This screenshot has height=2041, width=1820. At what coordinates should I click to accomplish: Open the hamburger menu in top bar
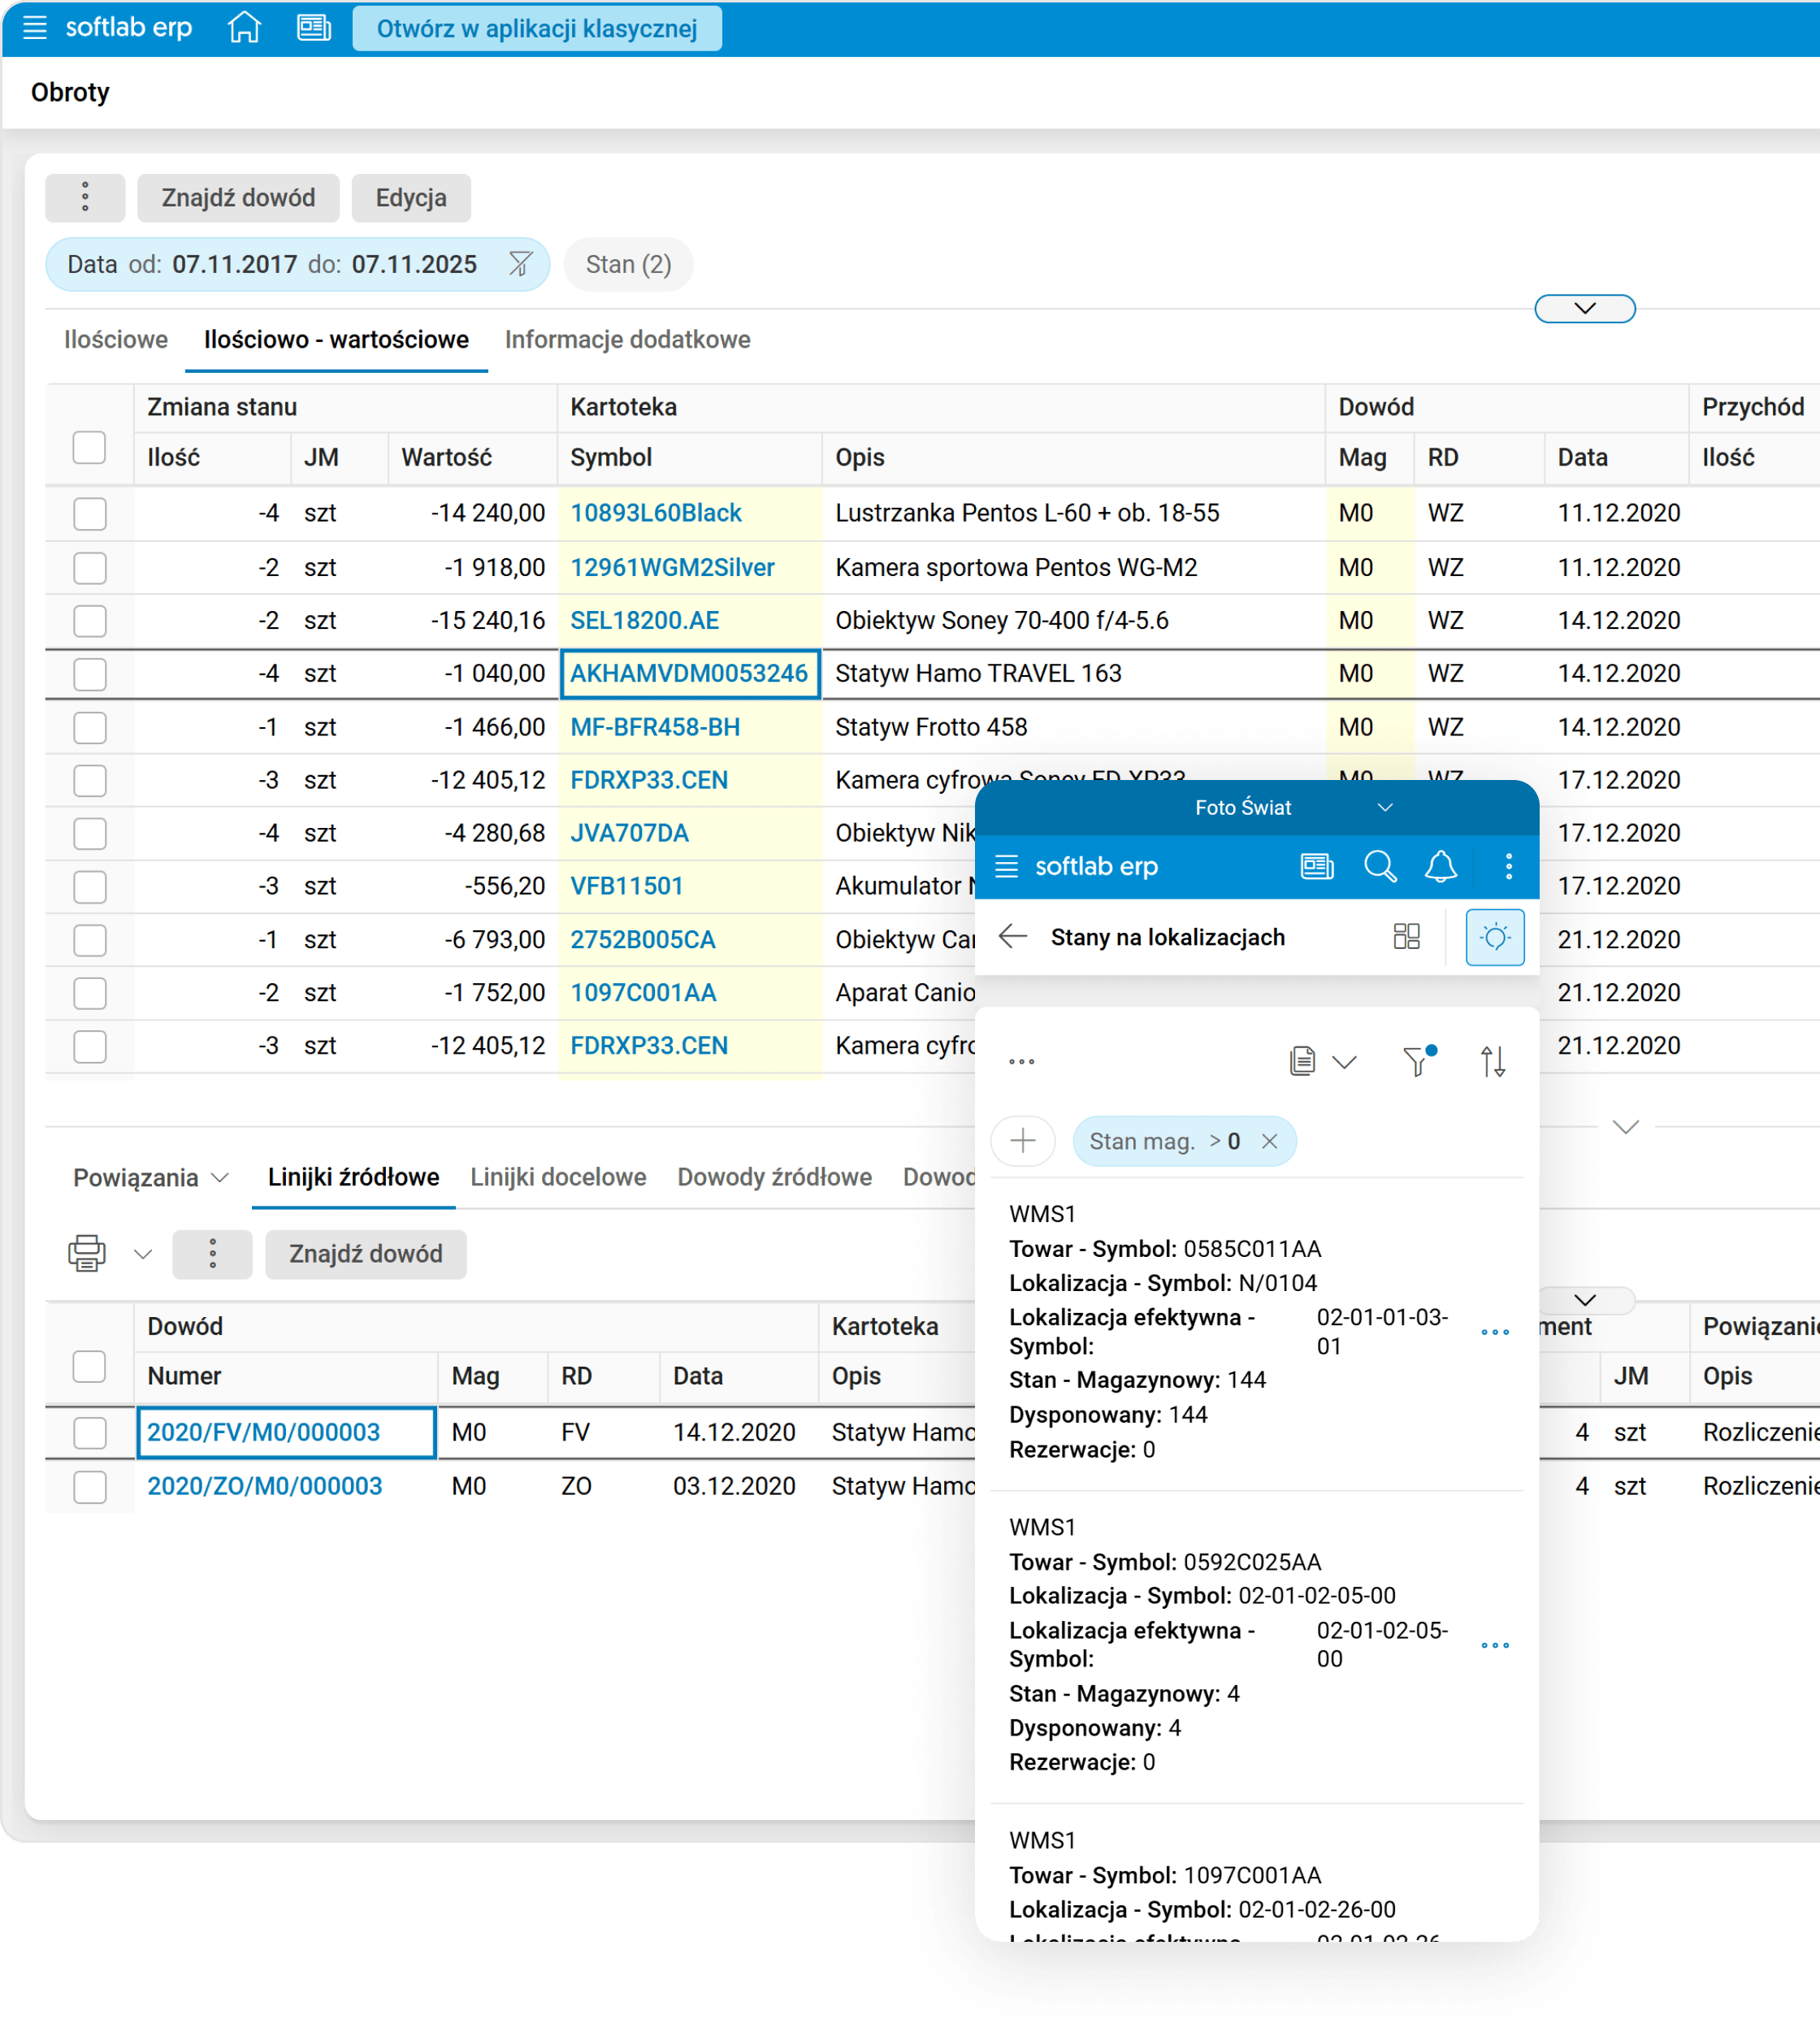[35, 28]
